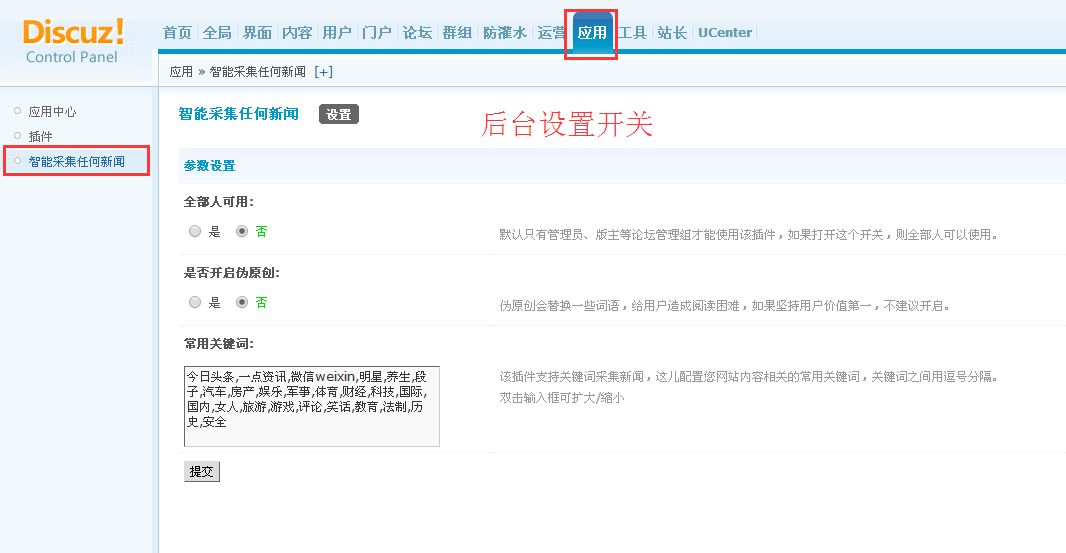The image size is (1066, 553).
Task: Open the 运营 top menu
Action: 551,33
